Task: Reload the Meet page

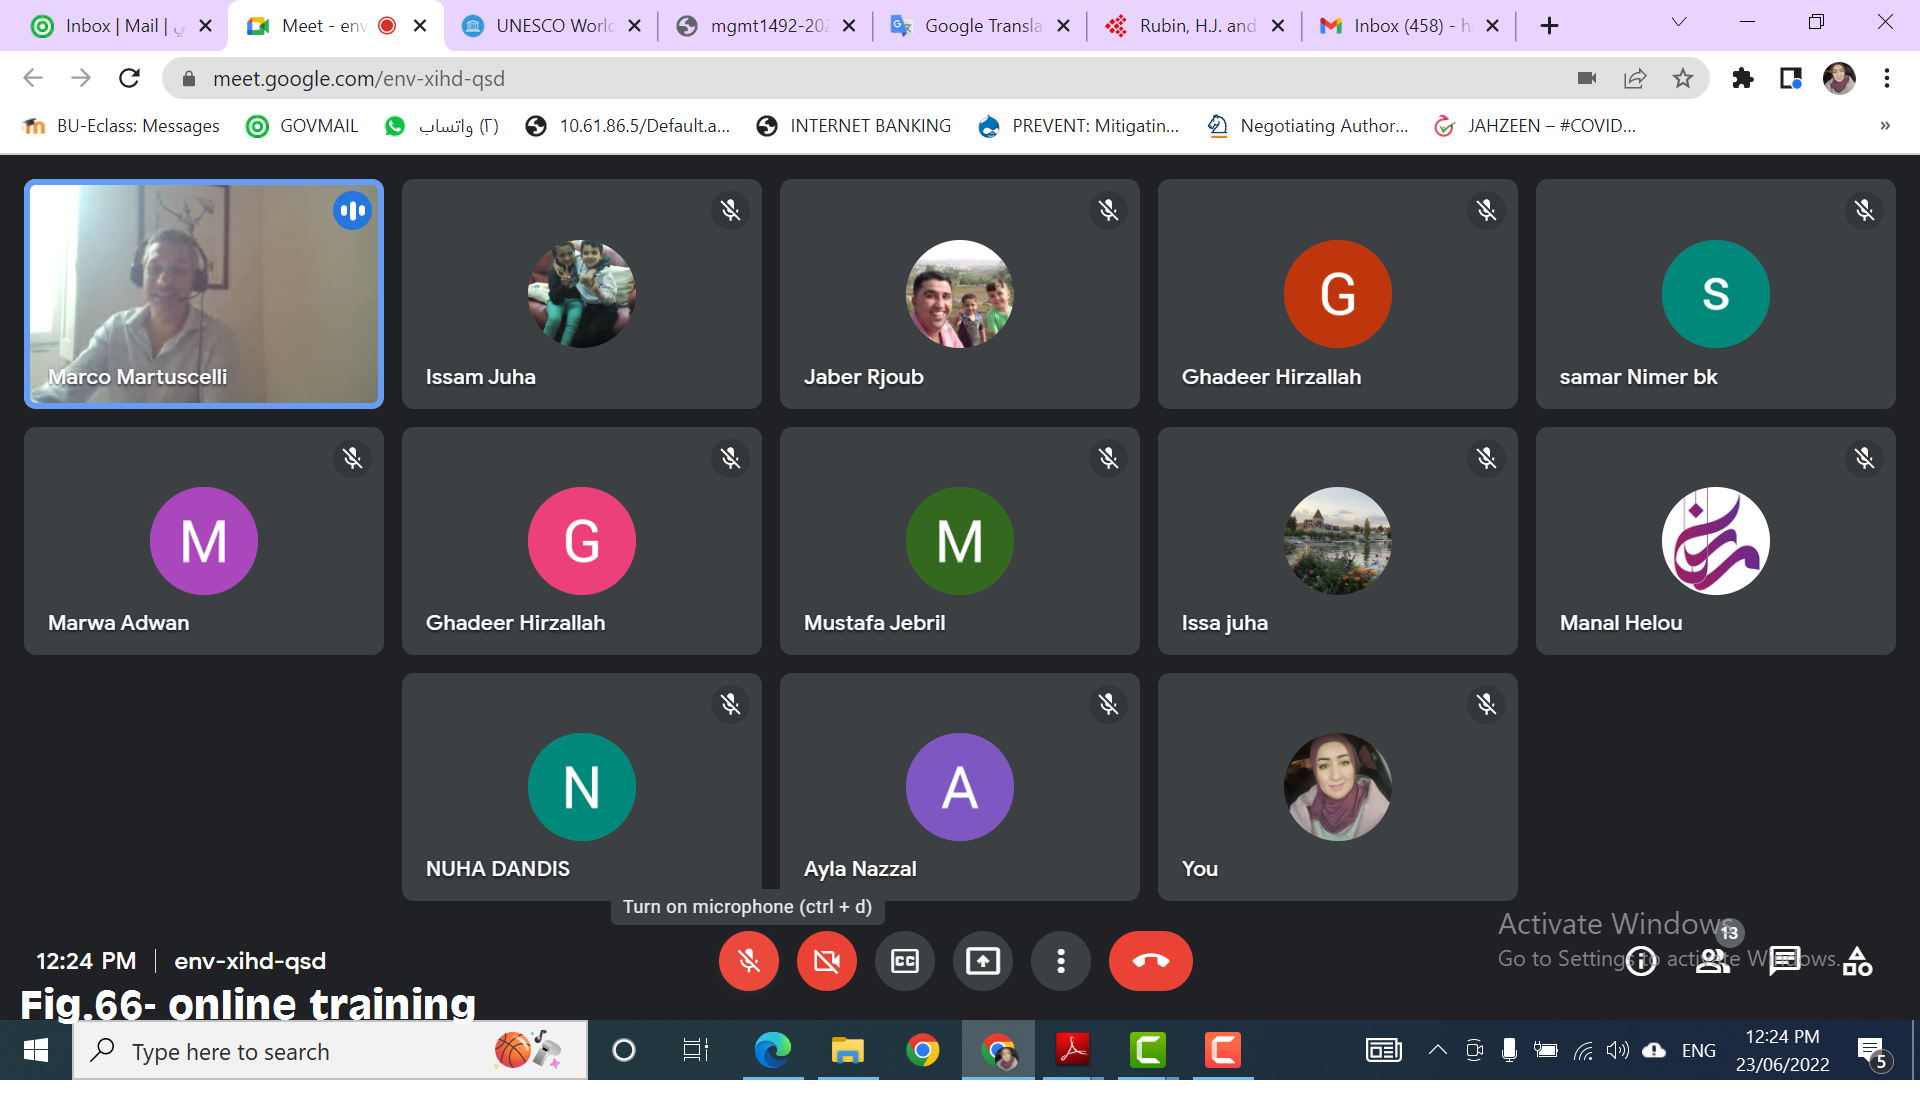Action: click(129, 78)
